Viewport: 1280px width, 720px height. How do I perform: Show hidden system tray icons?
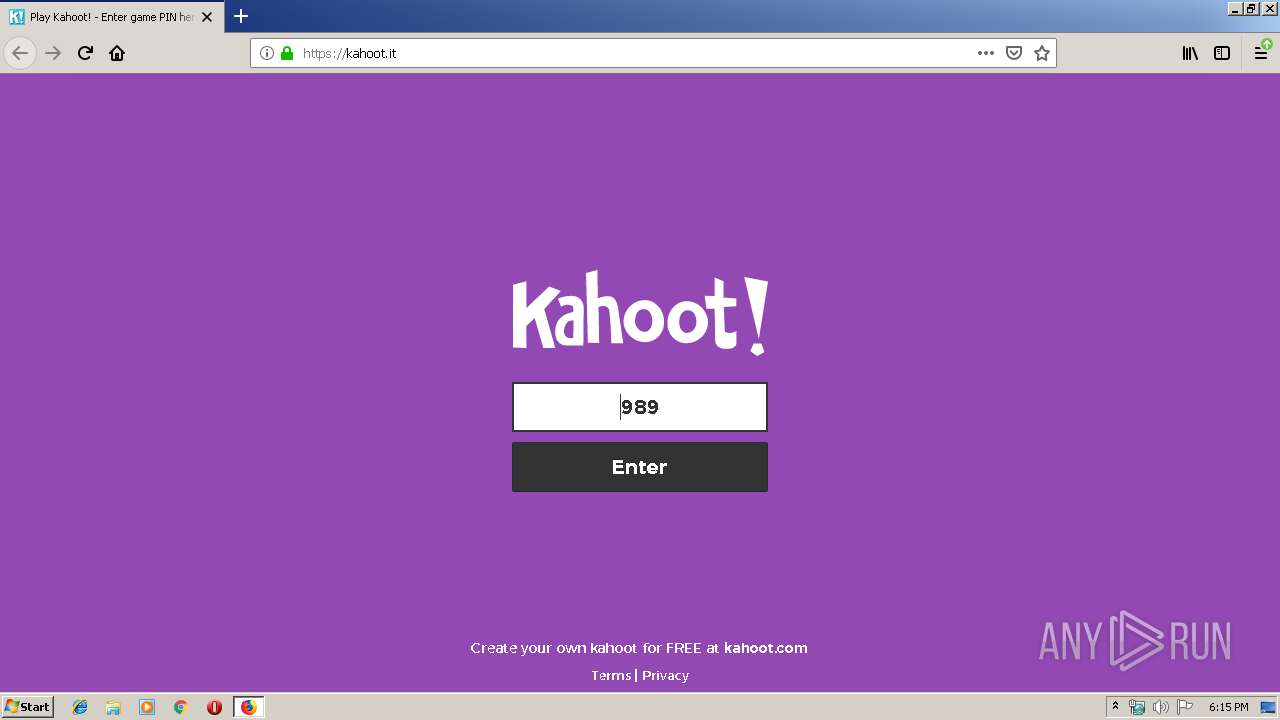coord(1115,707)
